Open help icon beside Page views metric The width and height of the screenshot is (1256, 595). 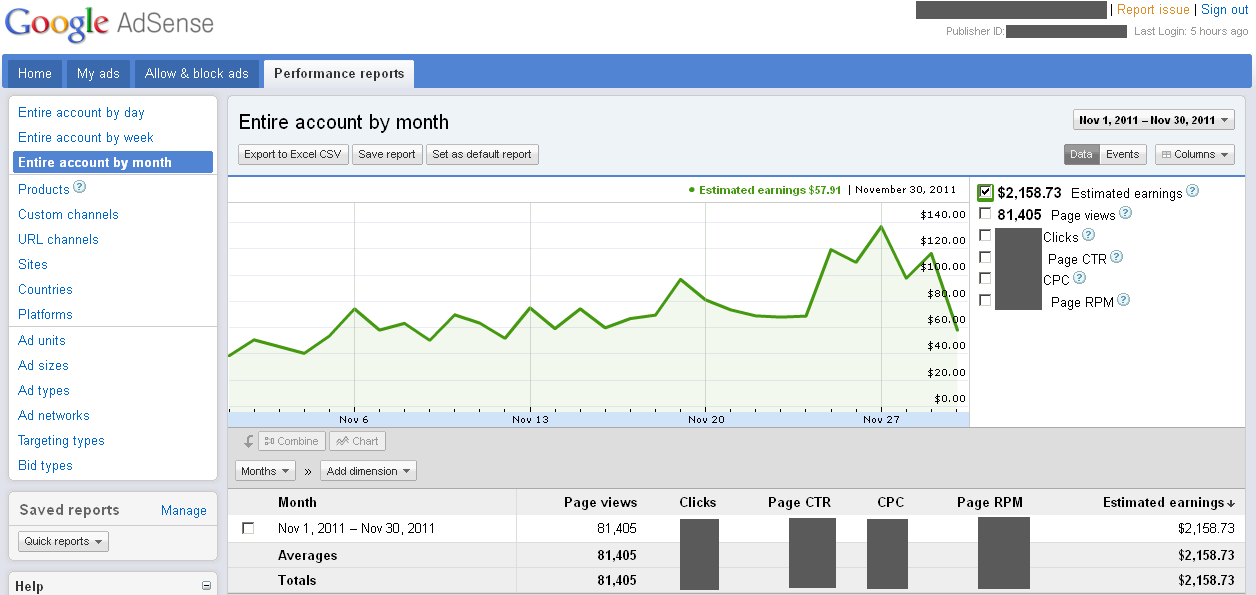(x=1125, y=213)
